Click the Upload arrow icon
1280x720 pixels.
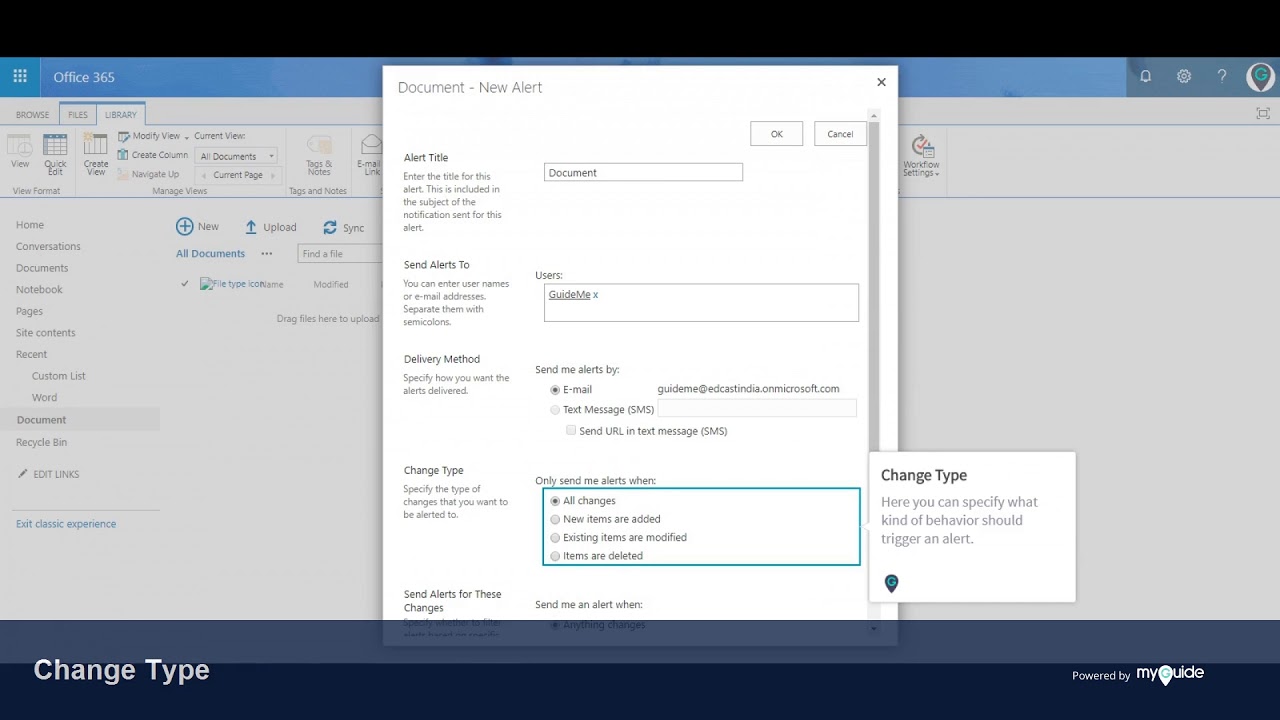[x=251, y=227]
